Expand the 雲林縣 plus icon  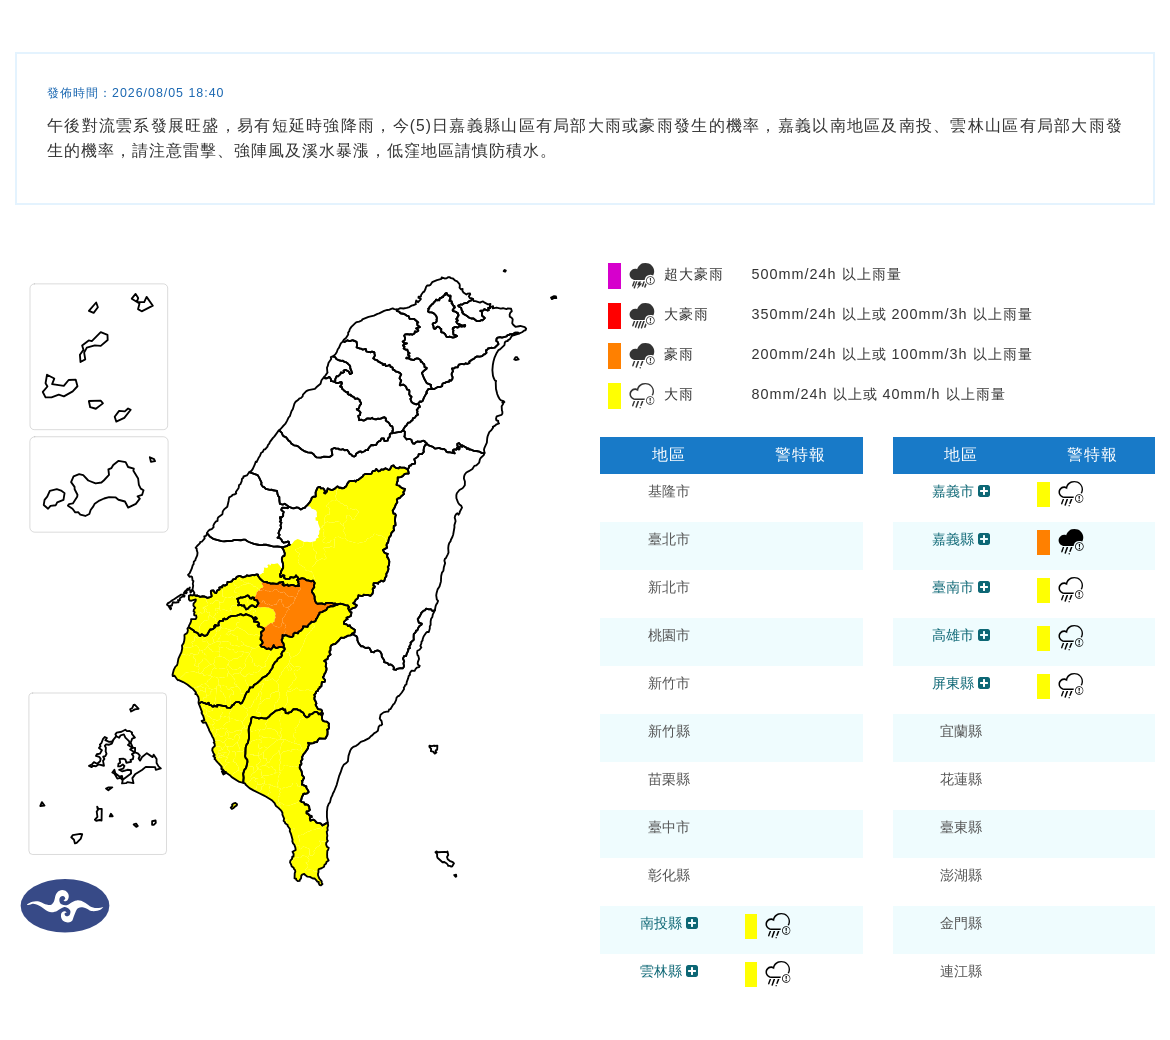(x=692, y=971)
